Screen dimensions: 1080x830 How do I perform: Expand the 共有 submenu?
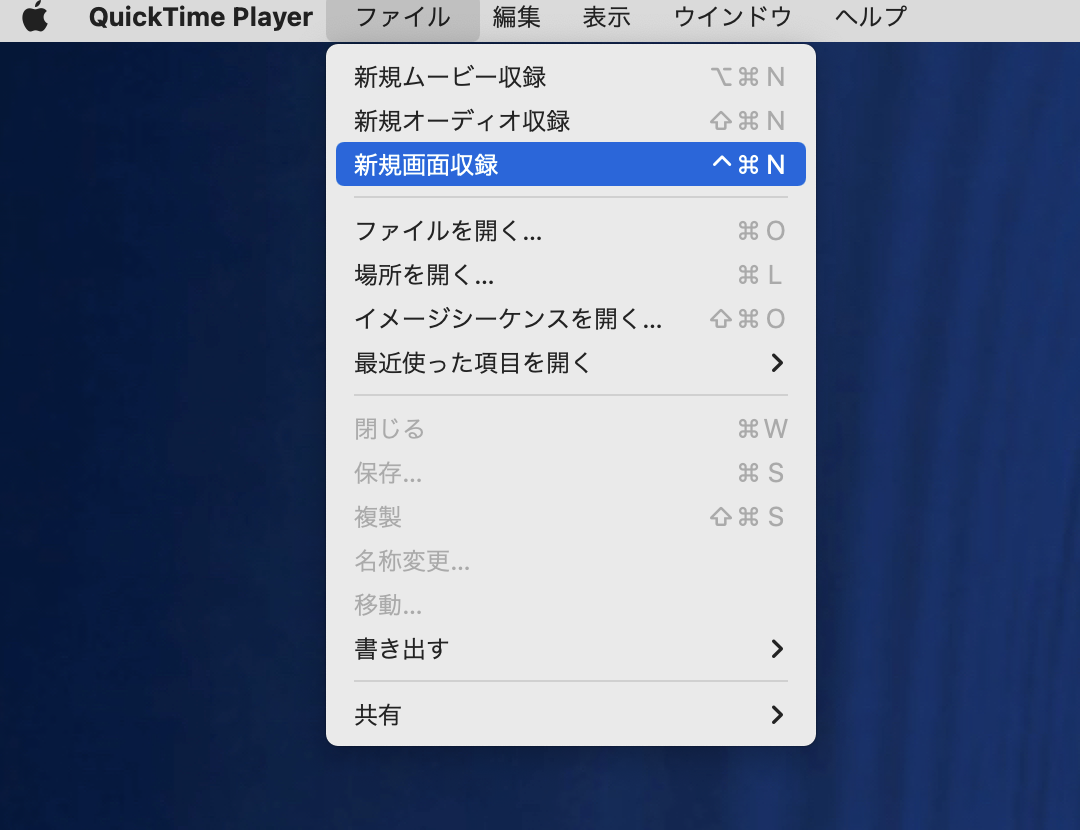(x=570, y=715)
